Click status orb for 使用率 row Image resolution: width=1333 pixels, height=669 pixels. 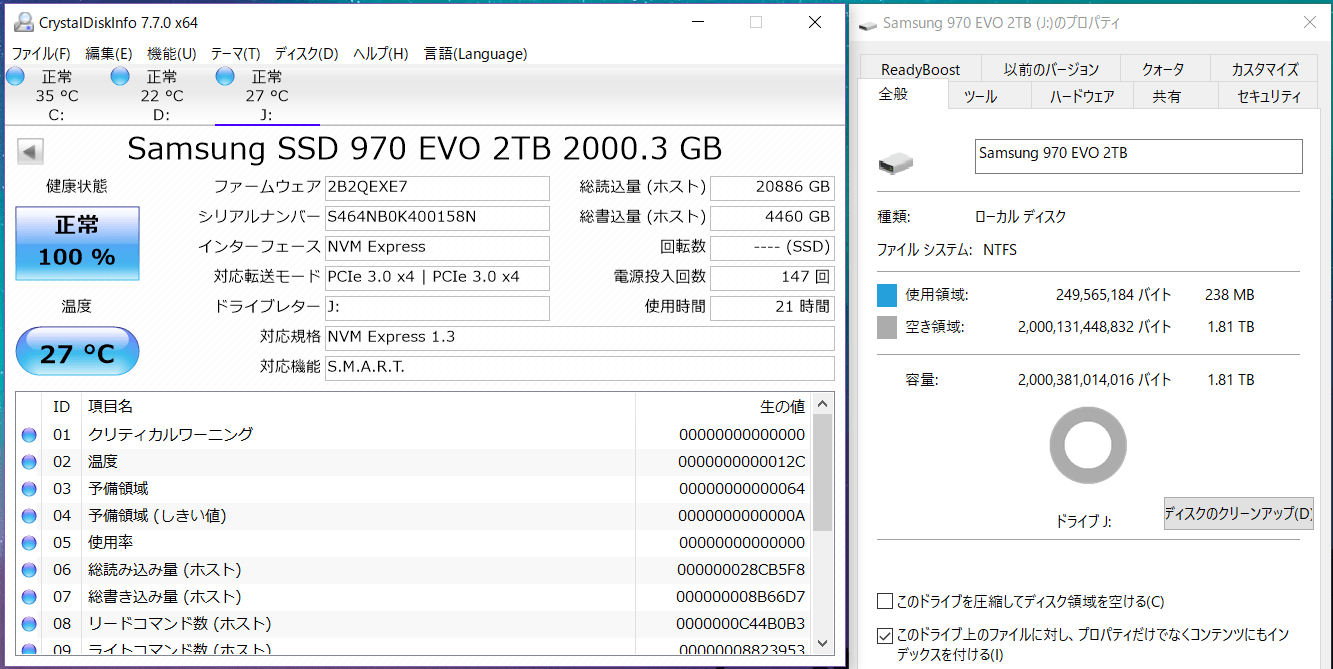coord(29,542)
